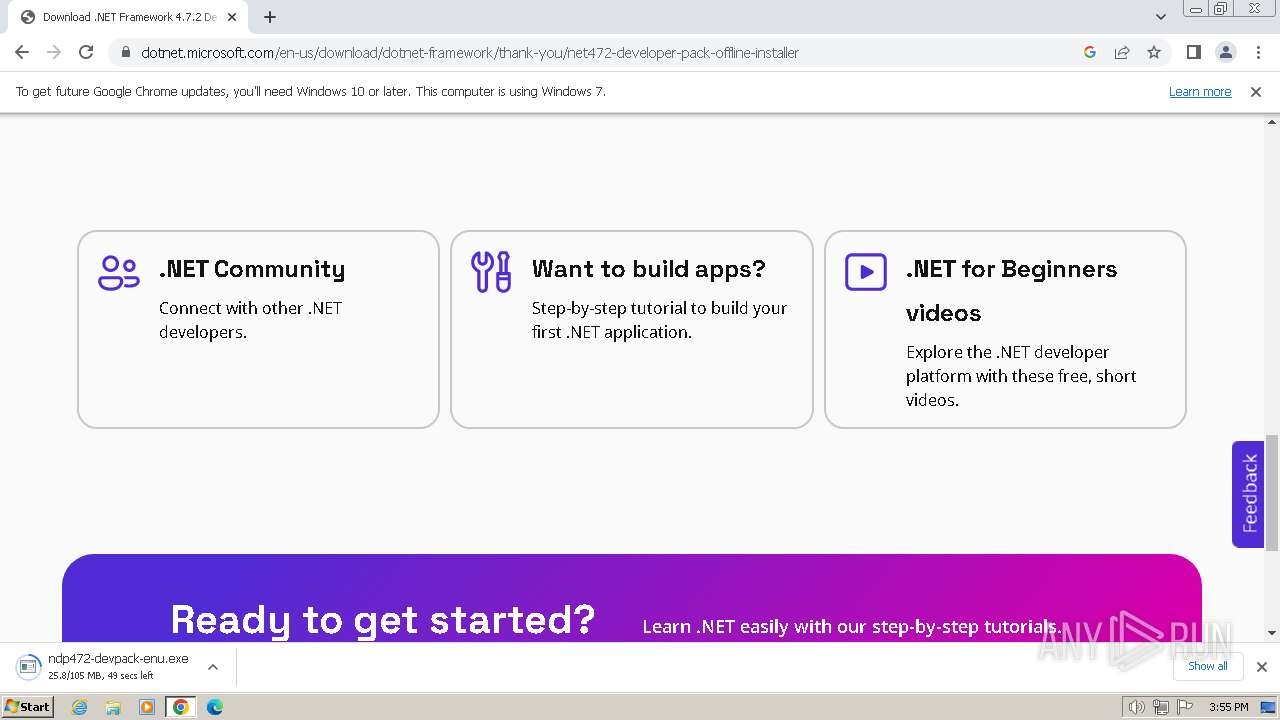Open Windows Media Player from taskbar
The width and height of the screenshot is (1280, 720).
click(147, 707)
